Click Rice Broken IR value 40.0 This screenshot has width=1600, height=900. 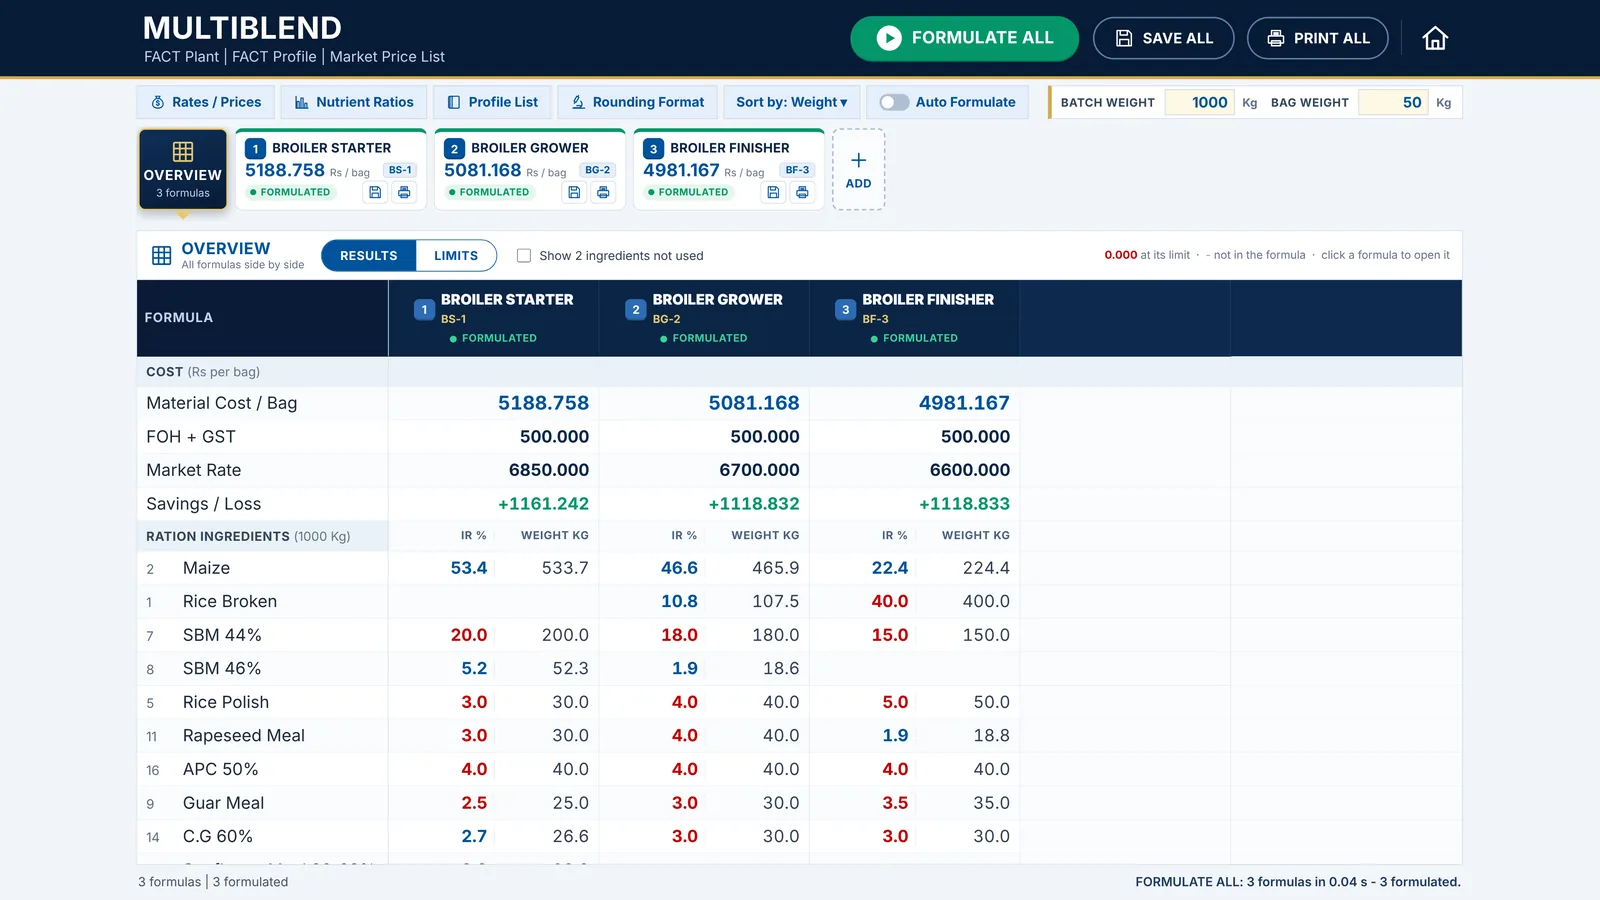[890, 601]
